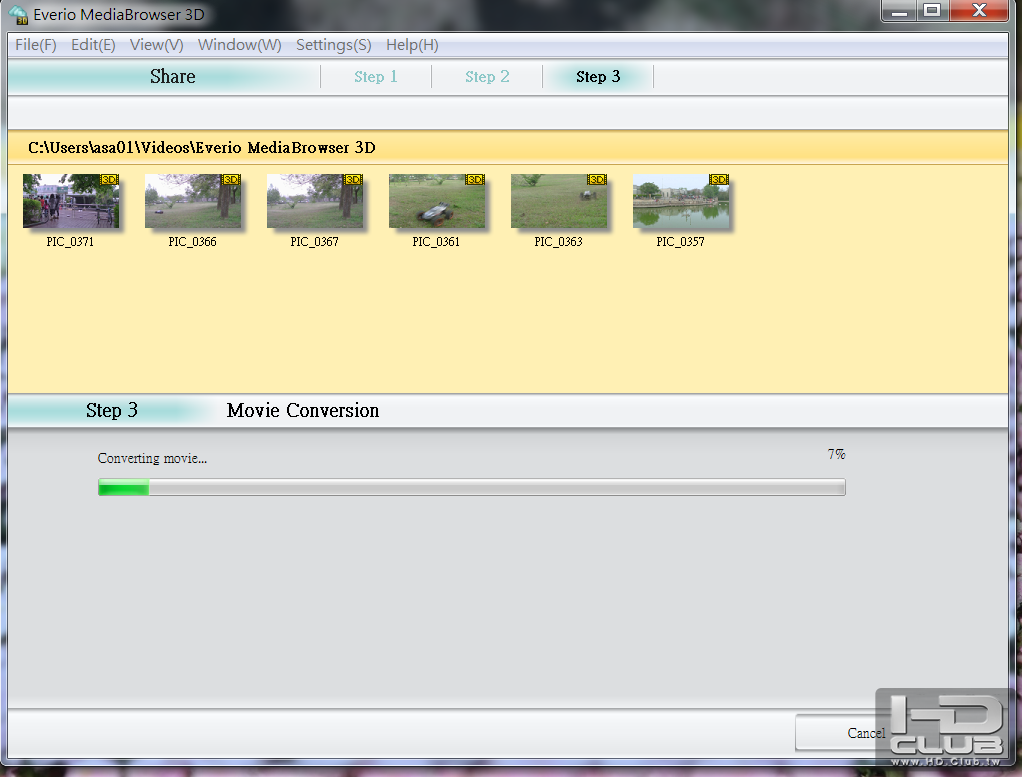Click the 3D badge on PIC_0366
This screenshot has height=777, width=1022.
point(231,179)
